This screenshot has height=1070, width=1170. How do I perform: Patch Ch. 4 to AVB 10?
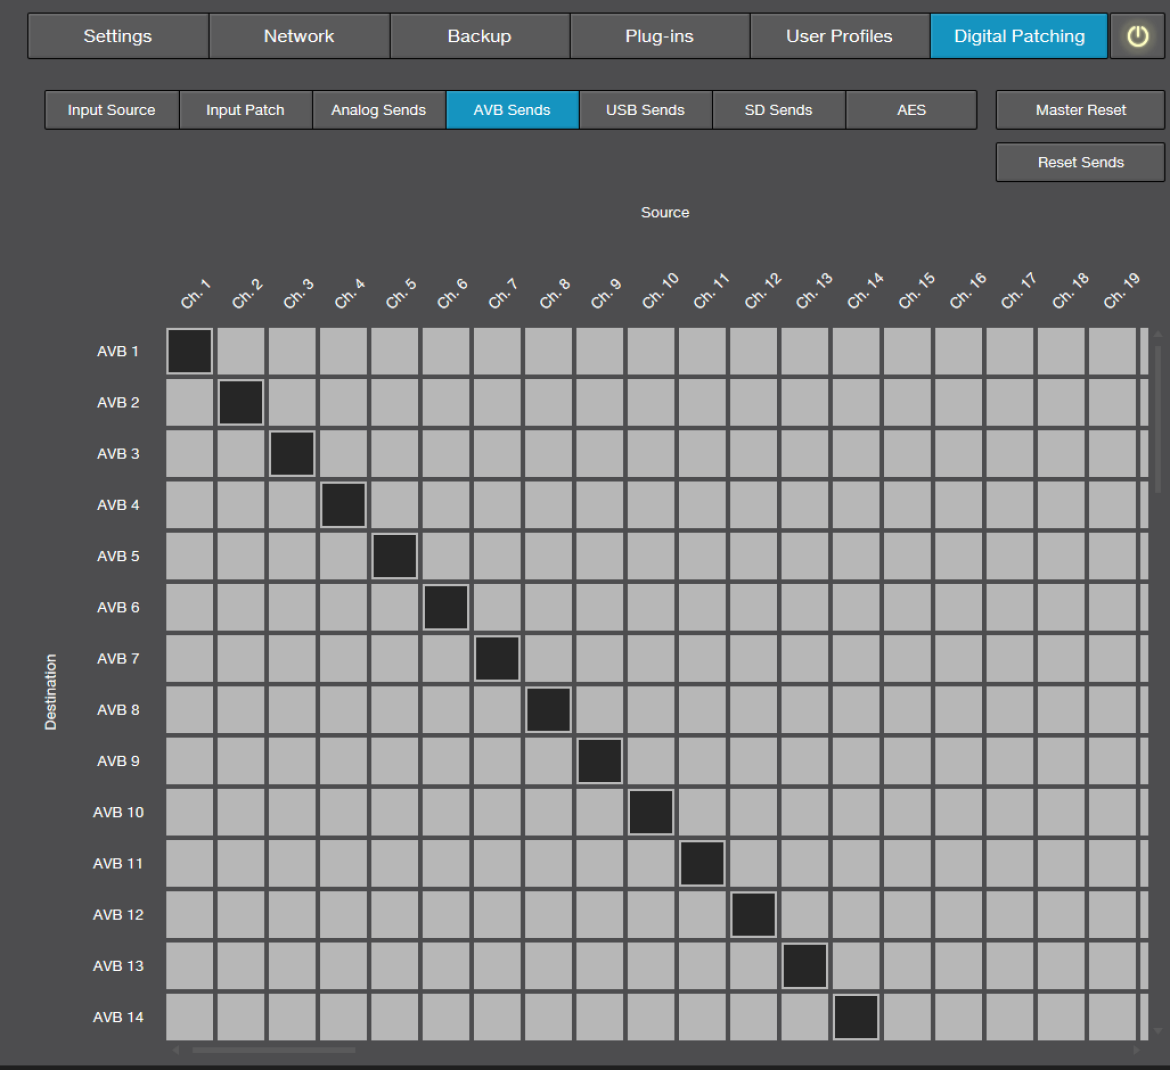click(x=343, y=812)
